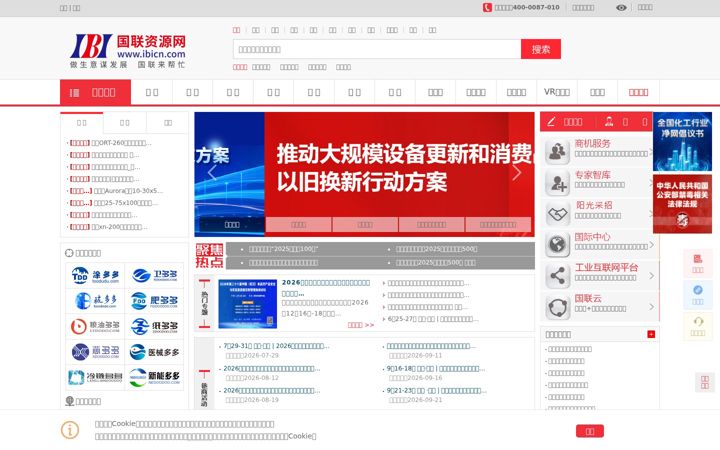Click listing row containing 'xn-200'
Viewport: 720px width, 450px height.
point(108,227)
